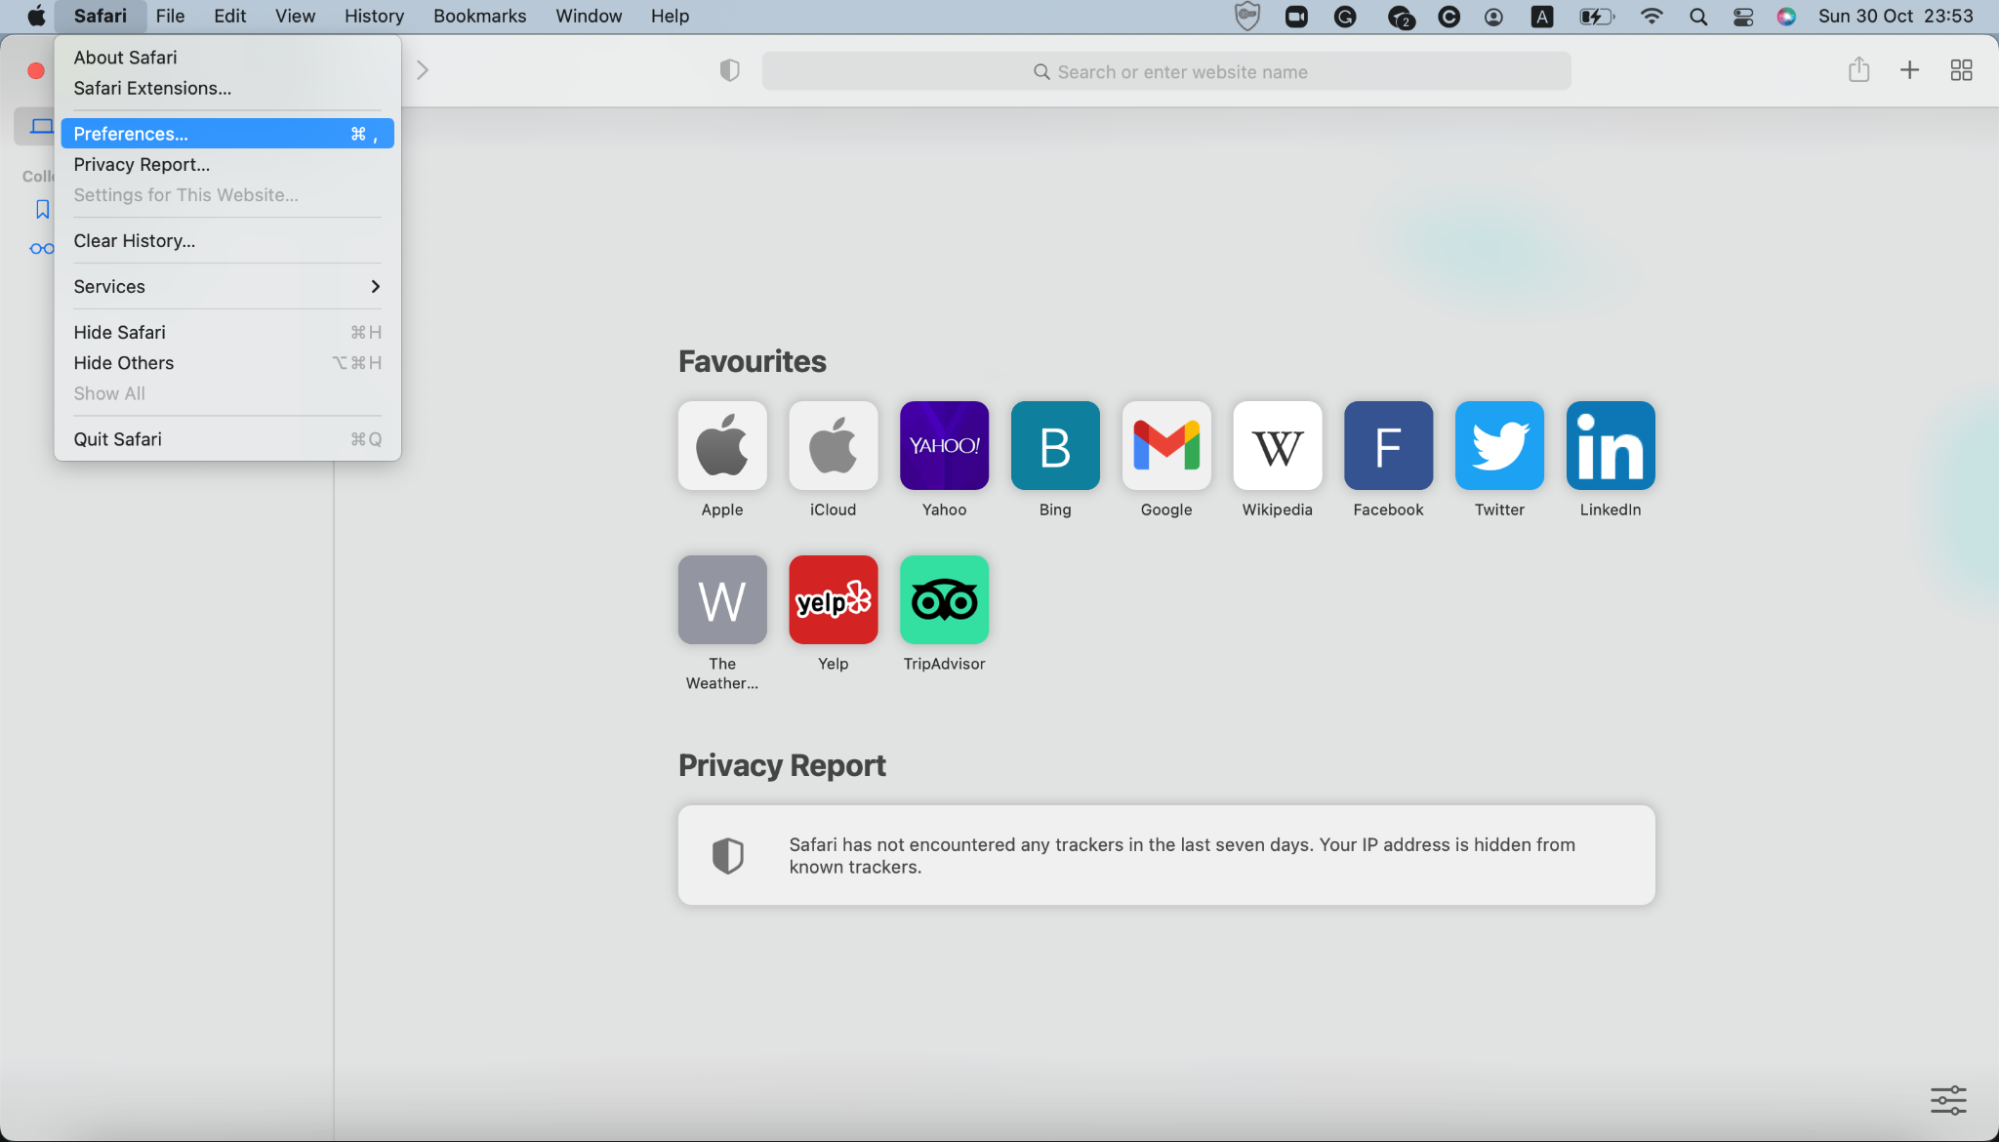This screenshot has height=1143, width=1999.
Task: Open Control Centre in menu bar
Action: (x=1743, y=16)
